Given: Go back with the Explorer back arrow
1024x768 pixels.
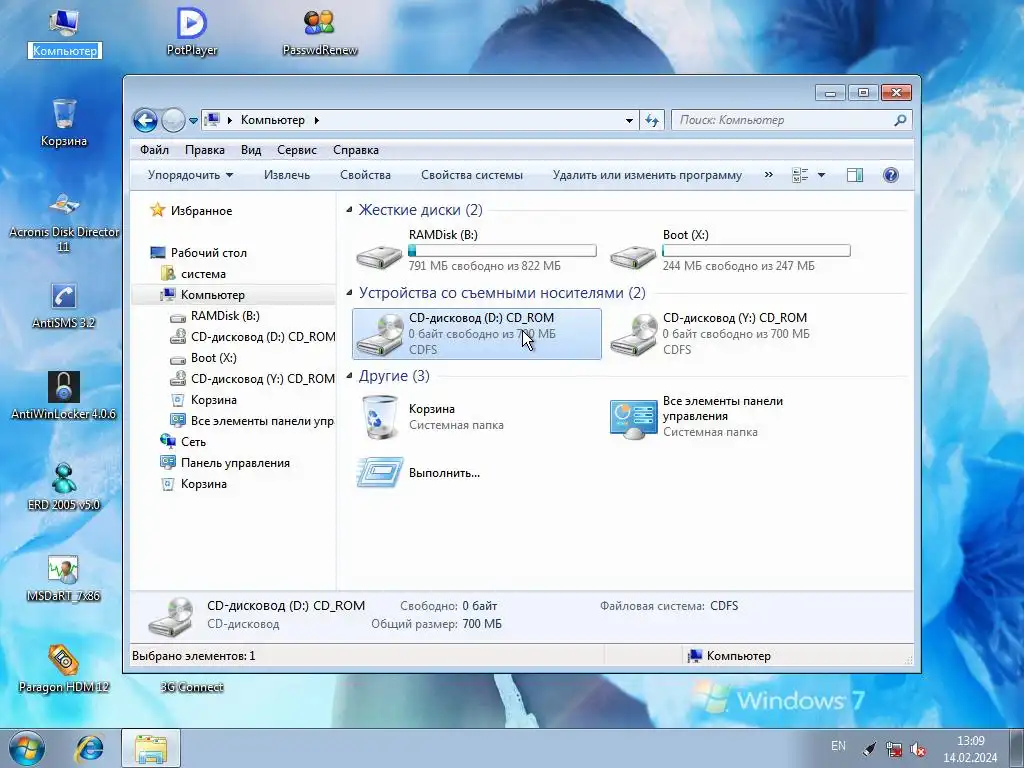Looking at the screenshot, I should click(x=145, y=120).
